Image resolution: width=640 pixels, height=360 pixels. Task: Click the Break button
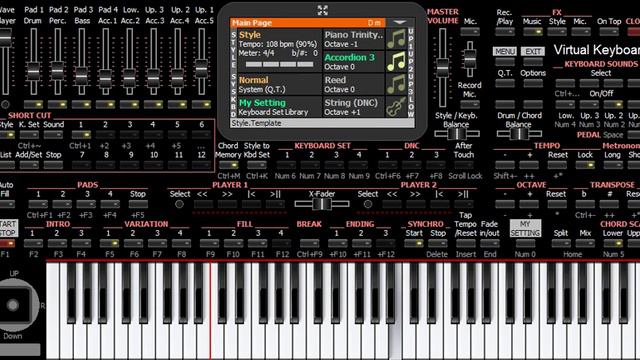(x=309, y=243)
